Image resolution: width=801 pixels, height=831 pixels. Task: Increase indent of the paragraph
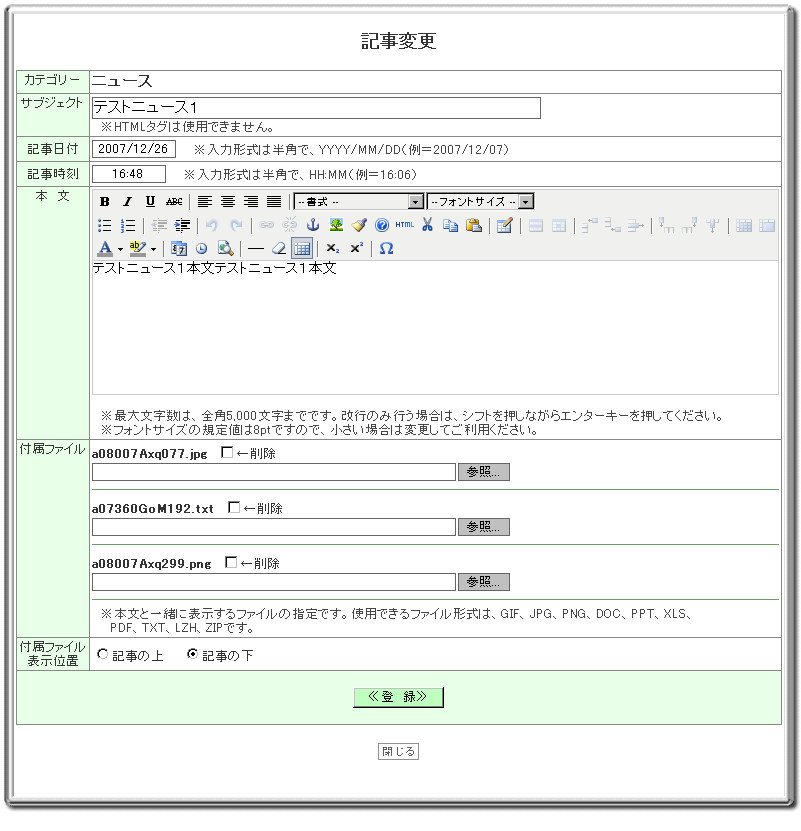[x=182, y=225]
